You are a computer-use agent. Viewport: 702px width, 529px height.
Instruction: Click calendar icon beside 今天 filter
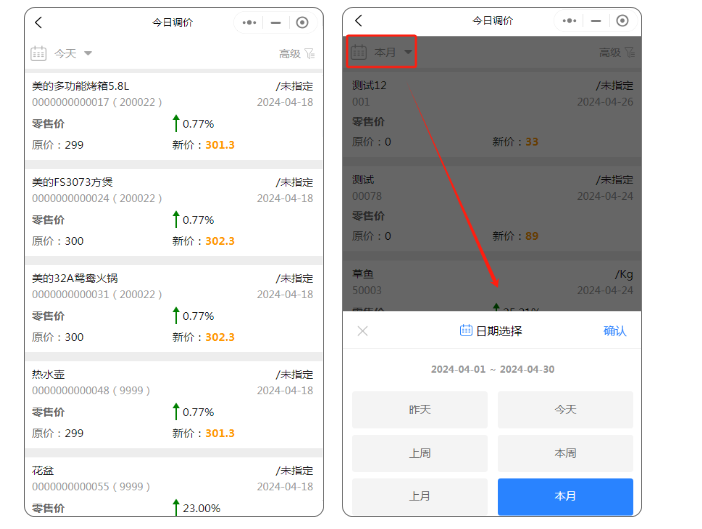[x=39, y=53]
